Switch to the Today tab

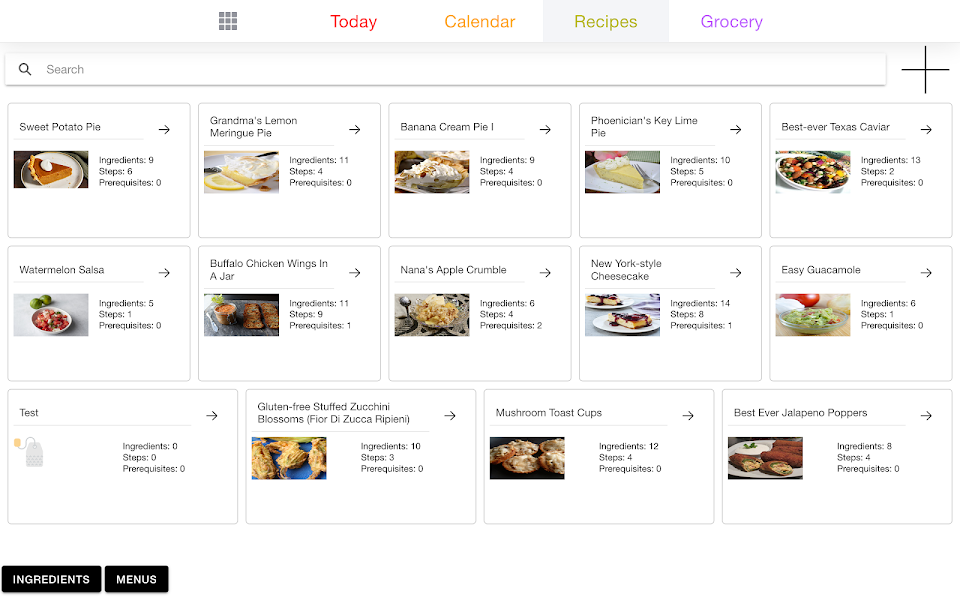[x=353, y=22]
